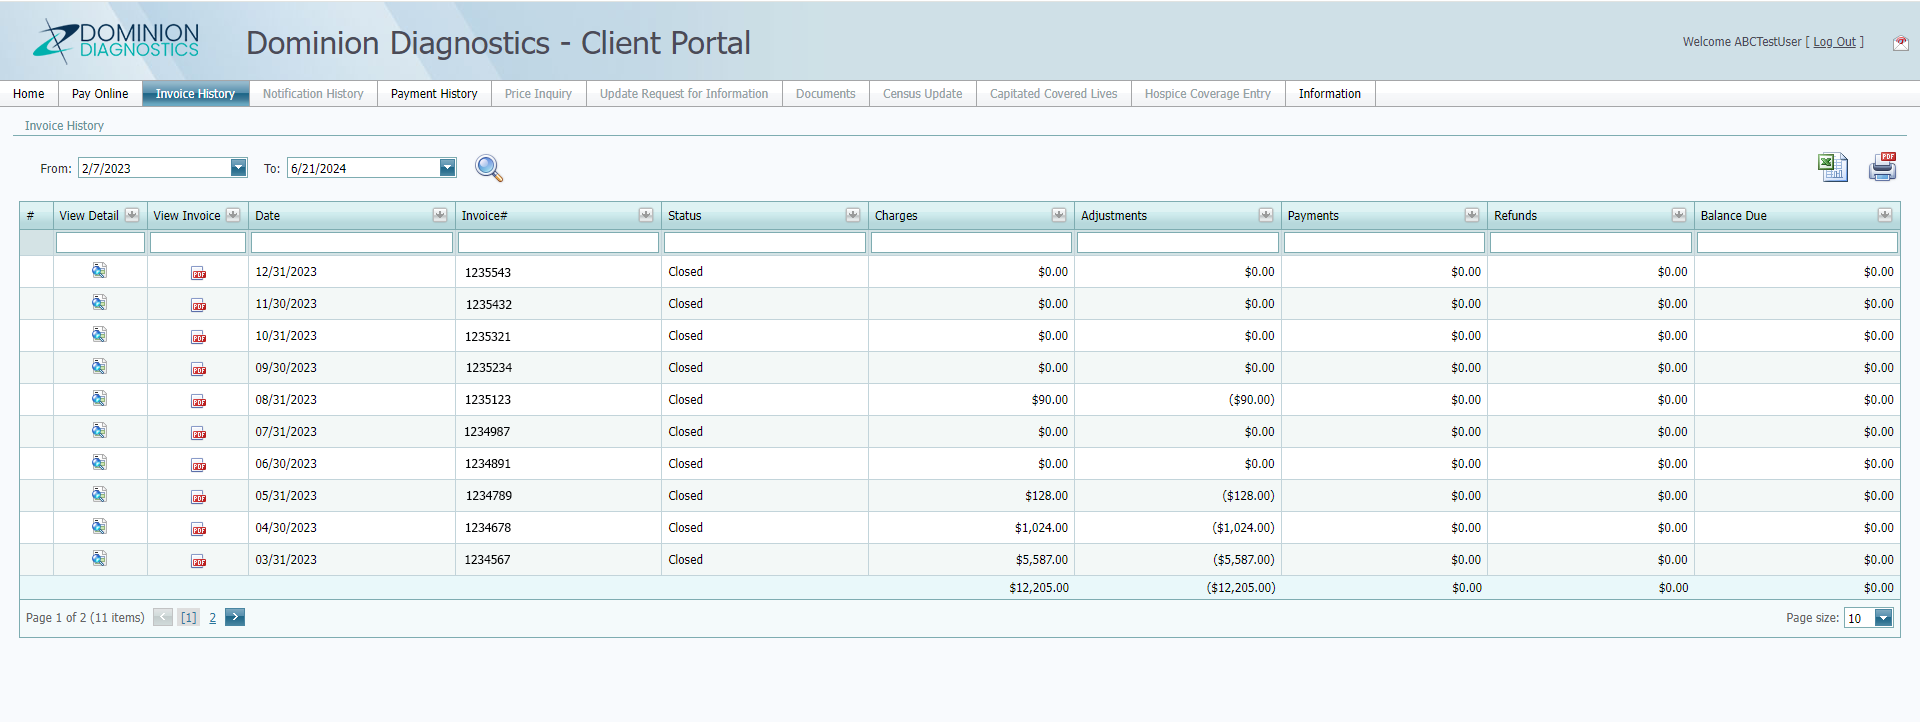The width and height of the screenshot is (1920, 722).
Task: Open the Information tab
Action: point(1330,94)
